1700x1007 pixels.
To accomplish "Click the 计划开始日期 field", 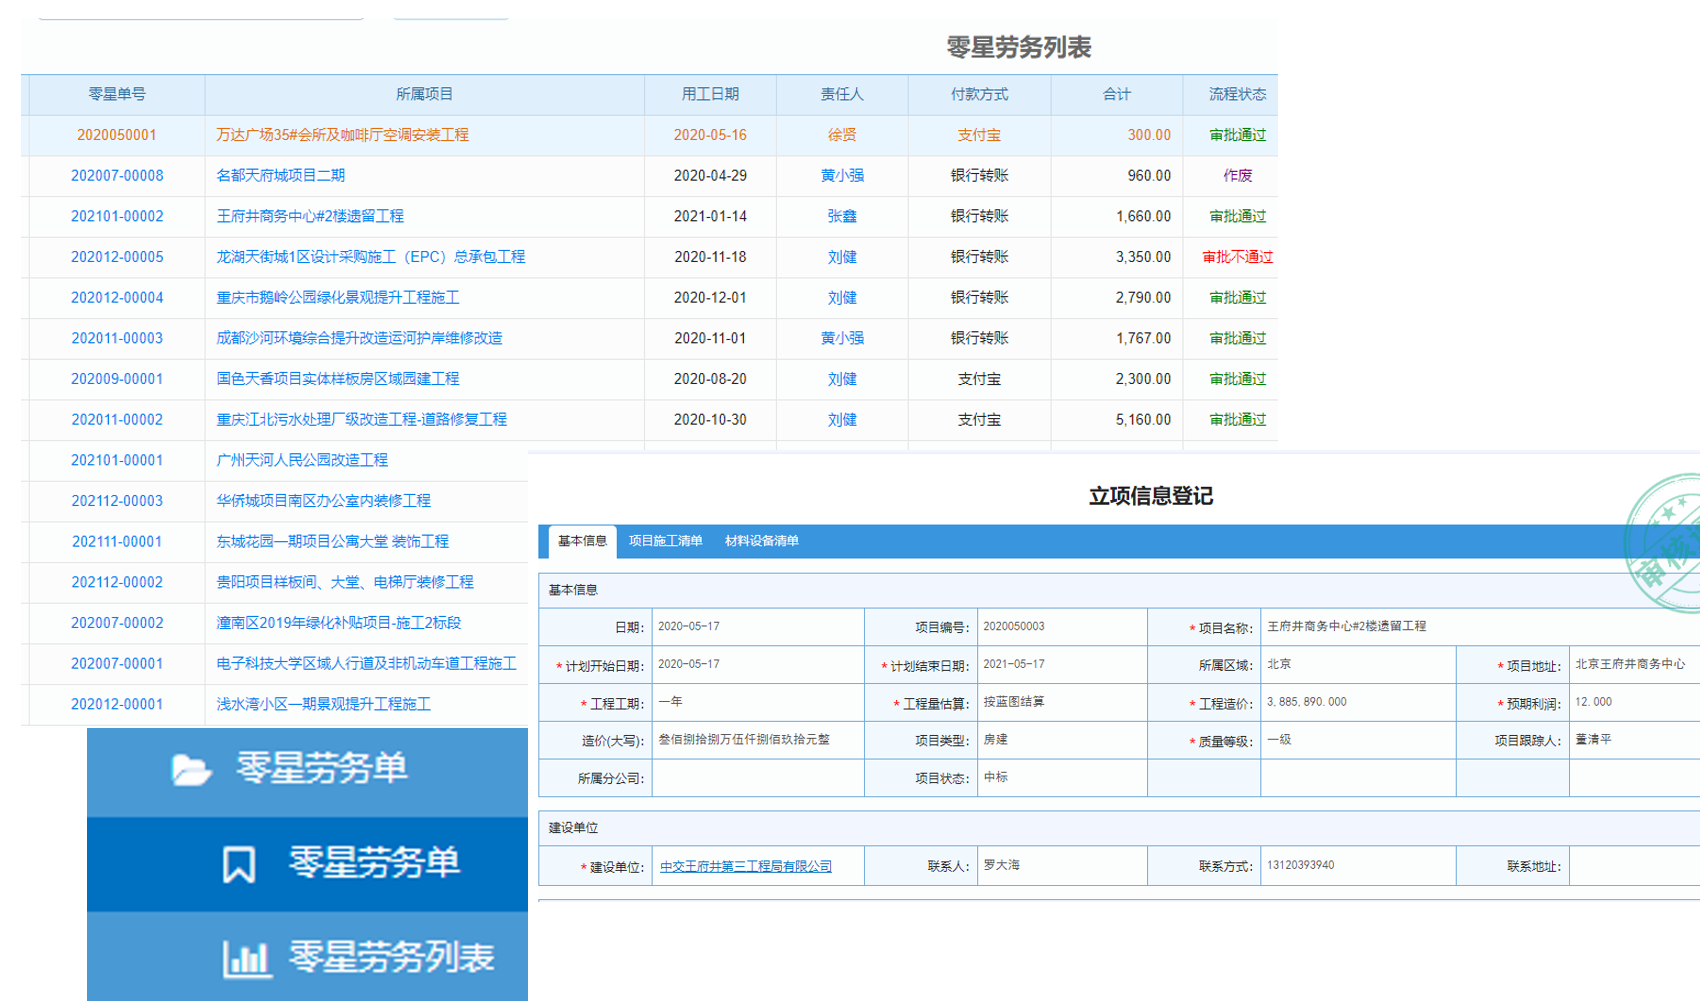I will coord(757,665).
